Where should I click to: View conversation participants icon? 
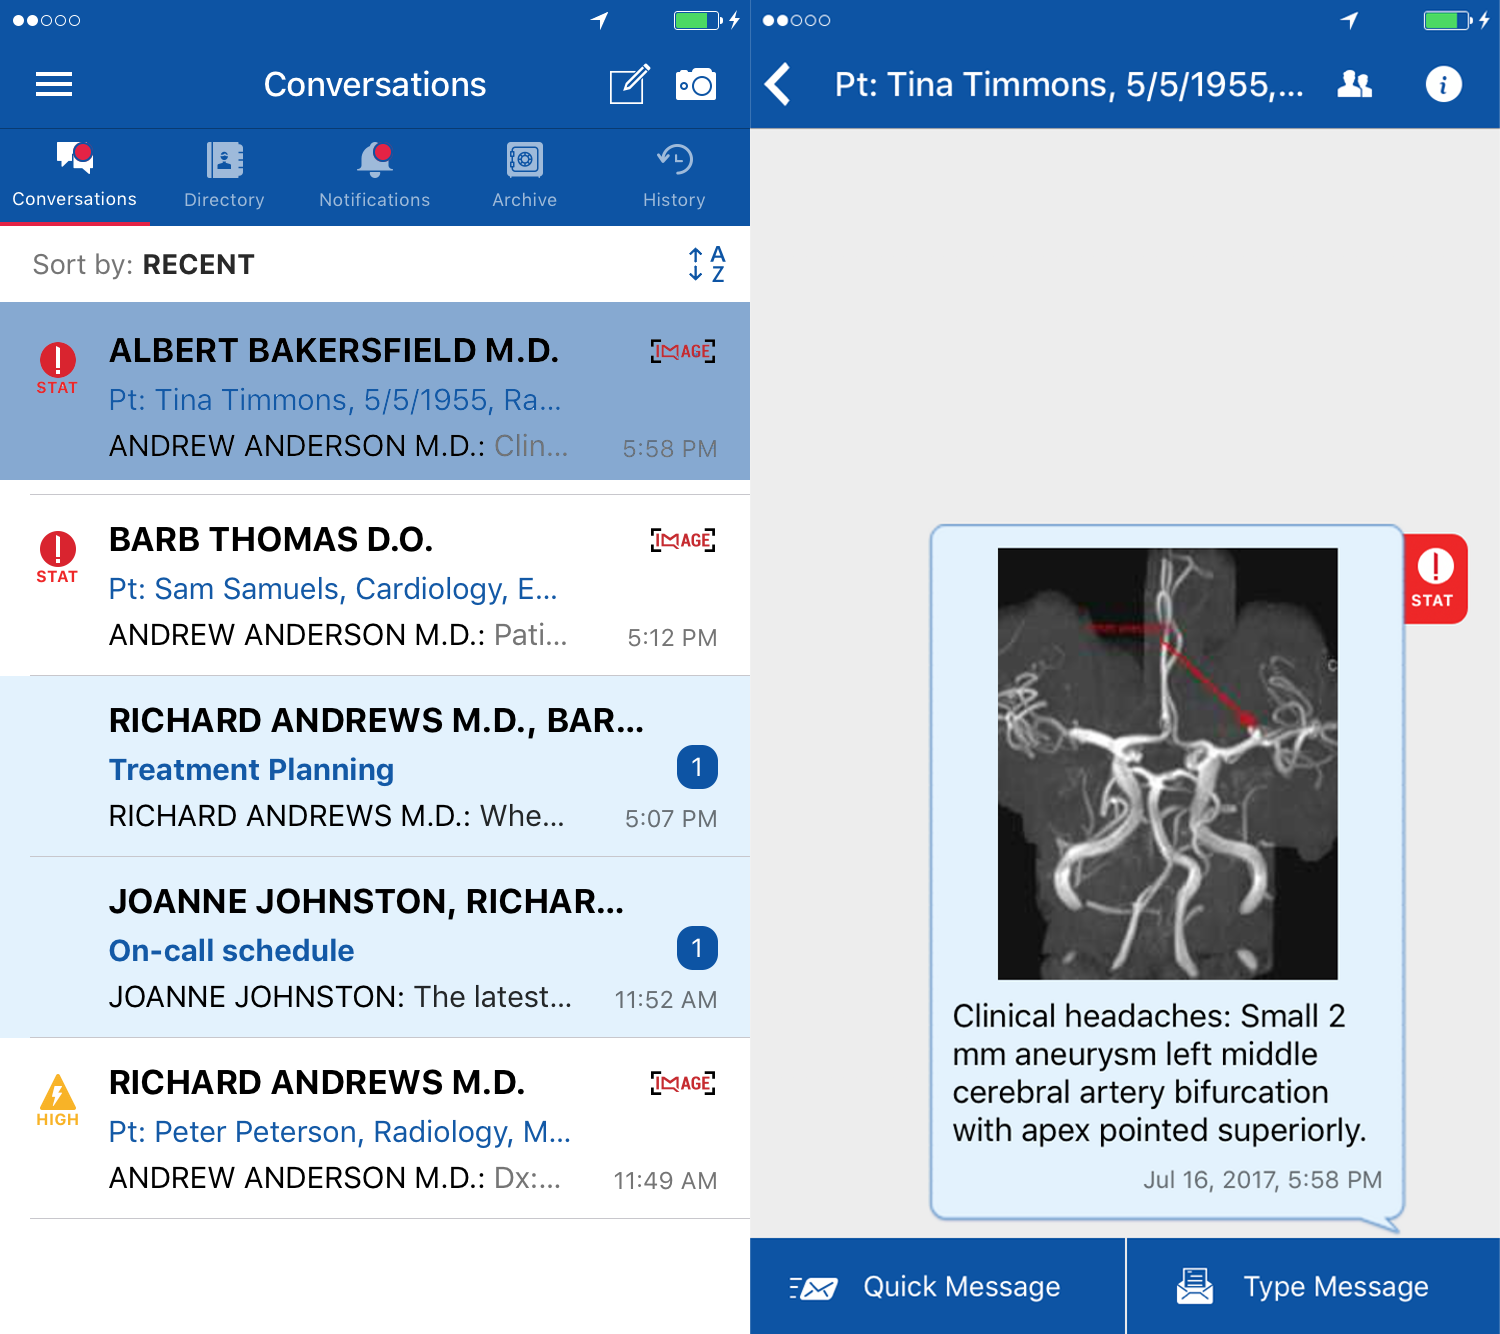click(1355, 84)
